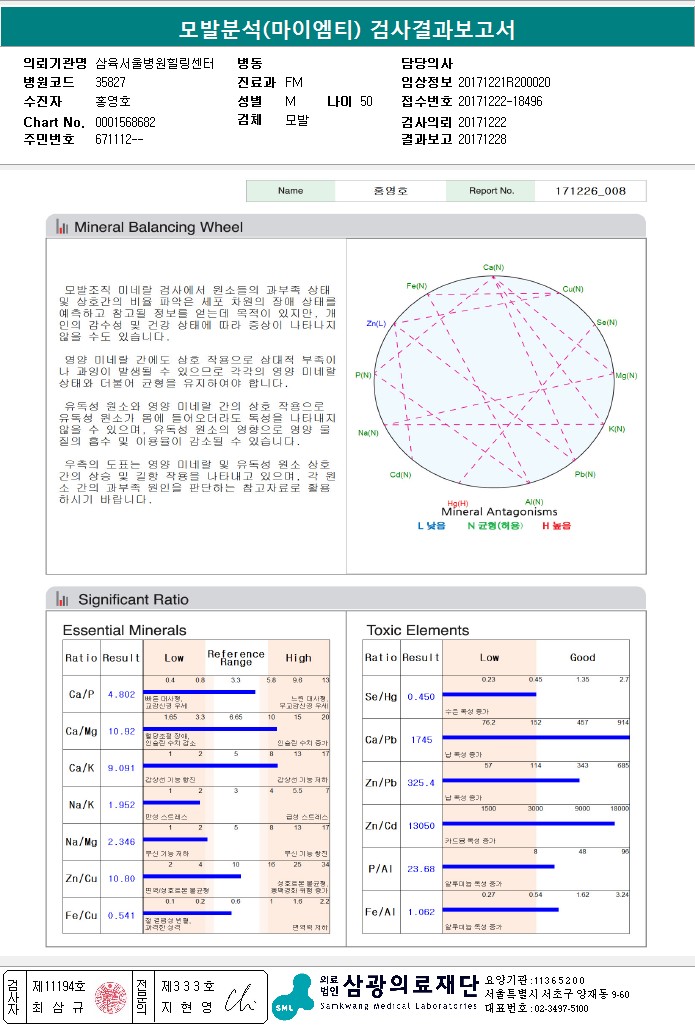Click the red legend entry H 높음
Screen dimensions: 695x1035
pyautogui.click(x=556, y=526)
